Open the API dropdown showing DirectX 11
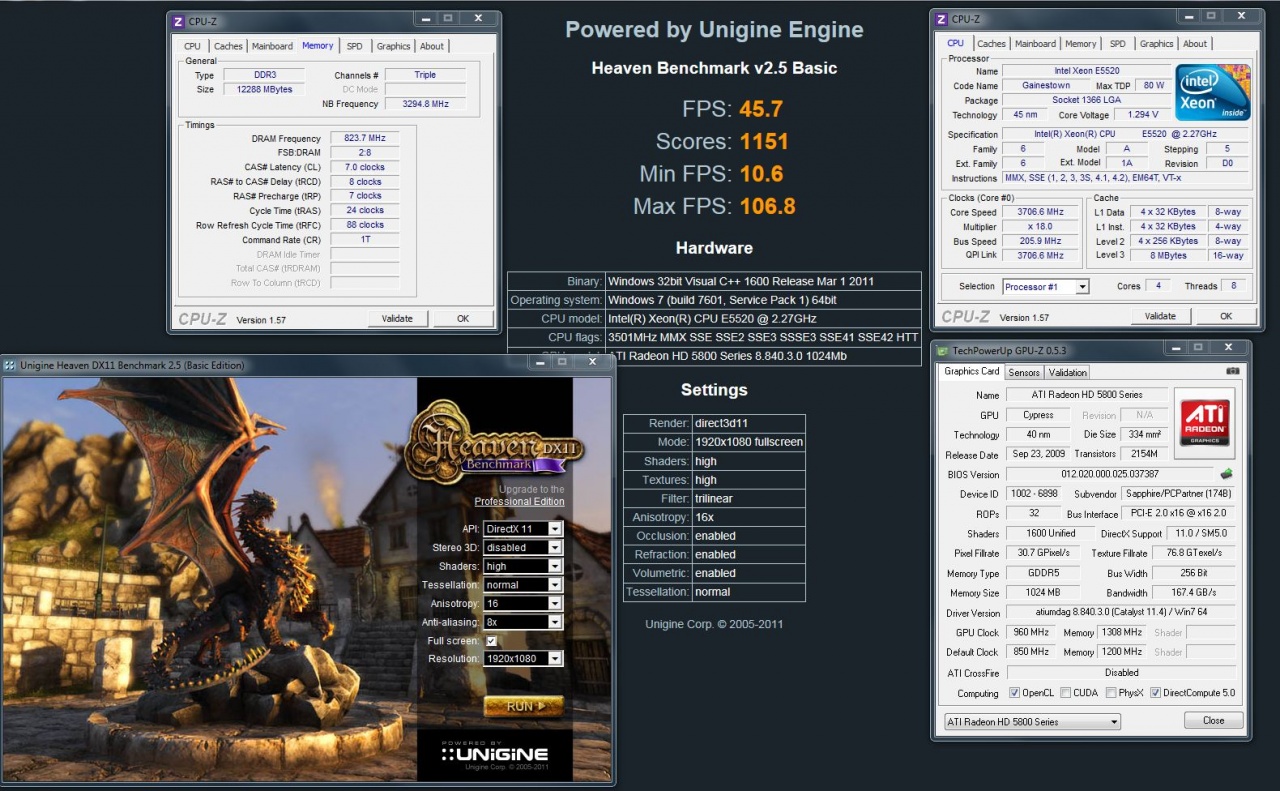Image resolution: width=1280 pixels, height=791 pixels. pyautogui.click(x=522, y=529)
